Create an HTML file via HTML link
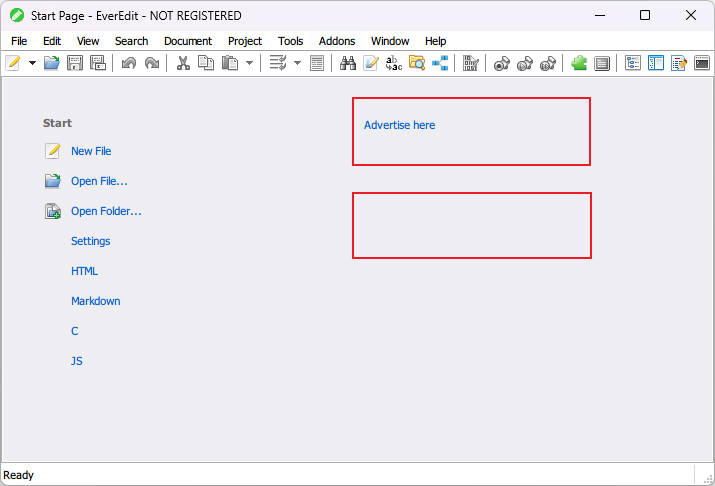 84,271
